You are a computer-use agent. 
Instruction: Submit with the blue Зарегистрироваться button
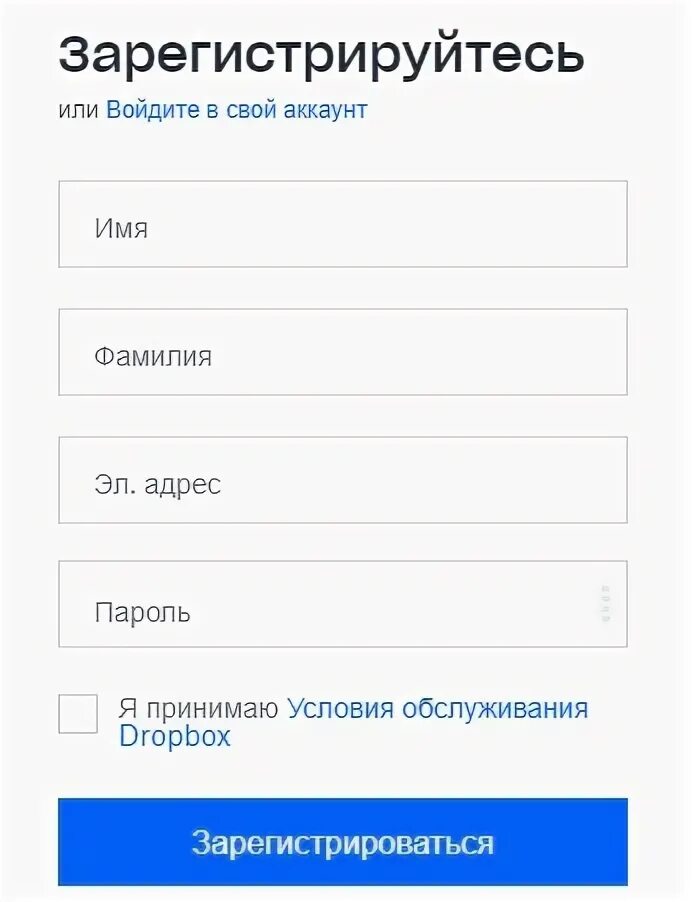[x=343, y=842]
